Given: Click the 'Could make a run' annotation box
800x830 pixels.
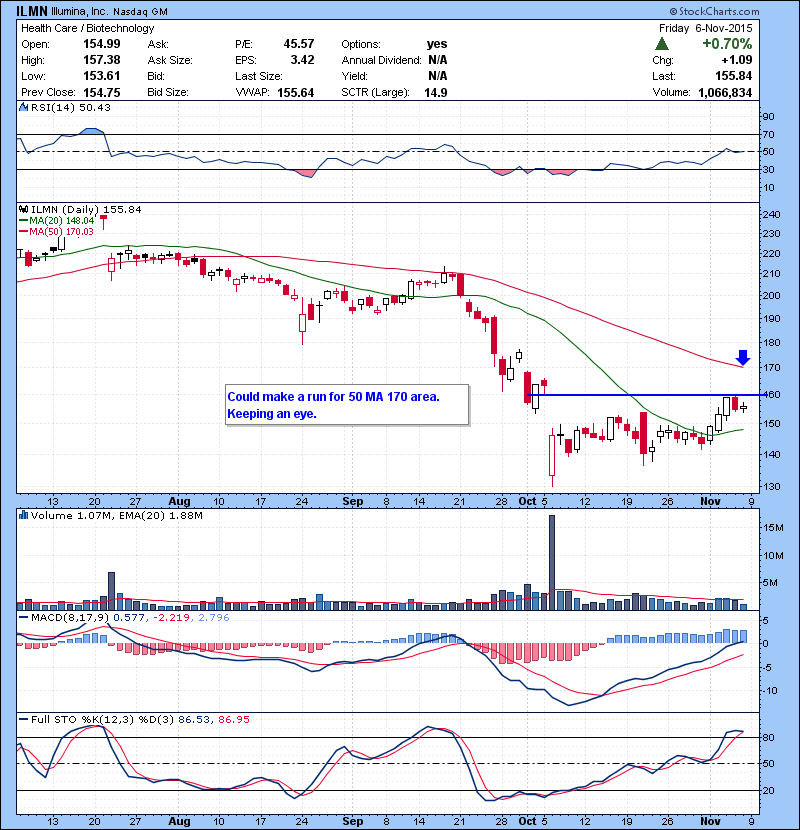Looking at the screenshot, I should 347,405.
